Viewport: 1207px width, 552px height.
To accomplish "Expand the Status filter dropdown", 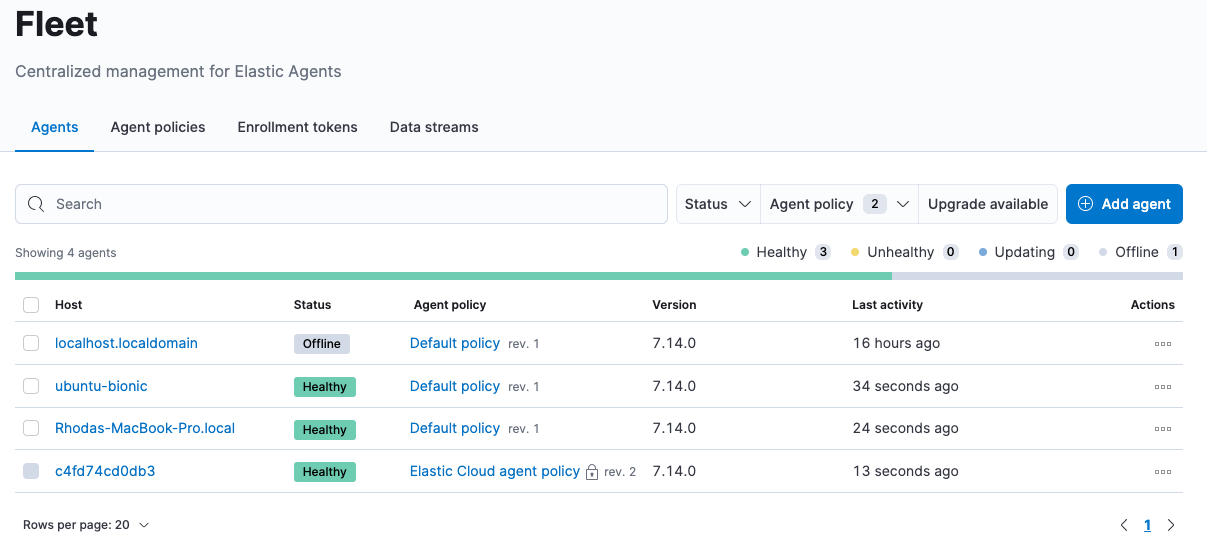I will pyautogui.click(x=718, y=204).
